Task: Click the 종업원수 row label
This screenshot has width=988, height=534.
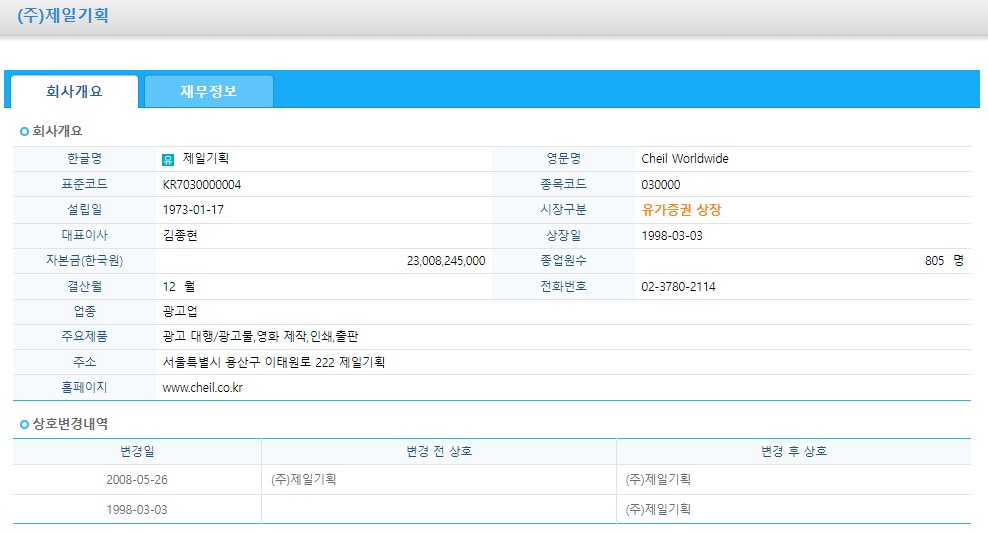Action: (x=563, y=260)
